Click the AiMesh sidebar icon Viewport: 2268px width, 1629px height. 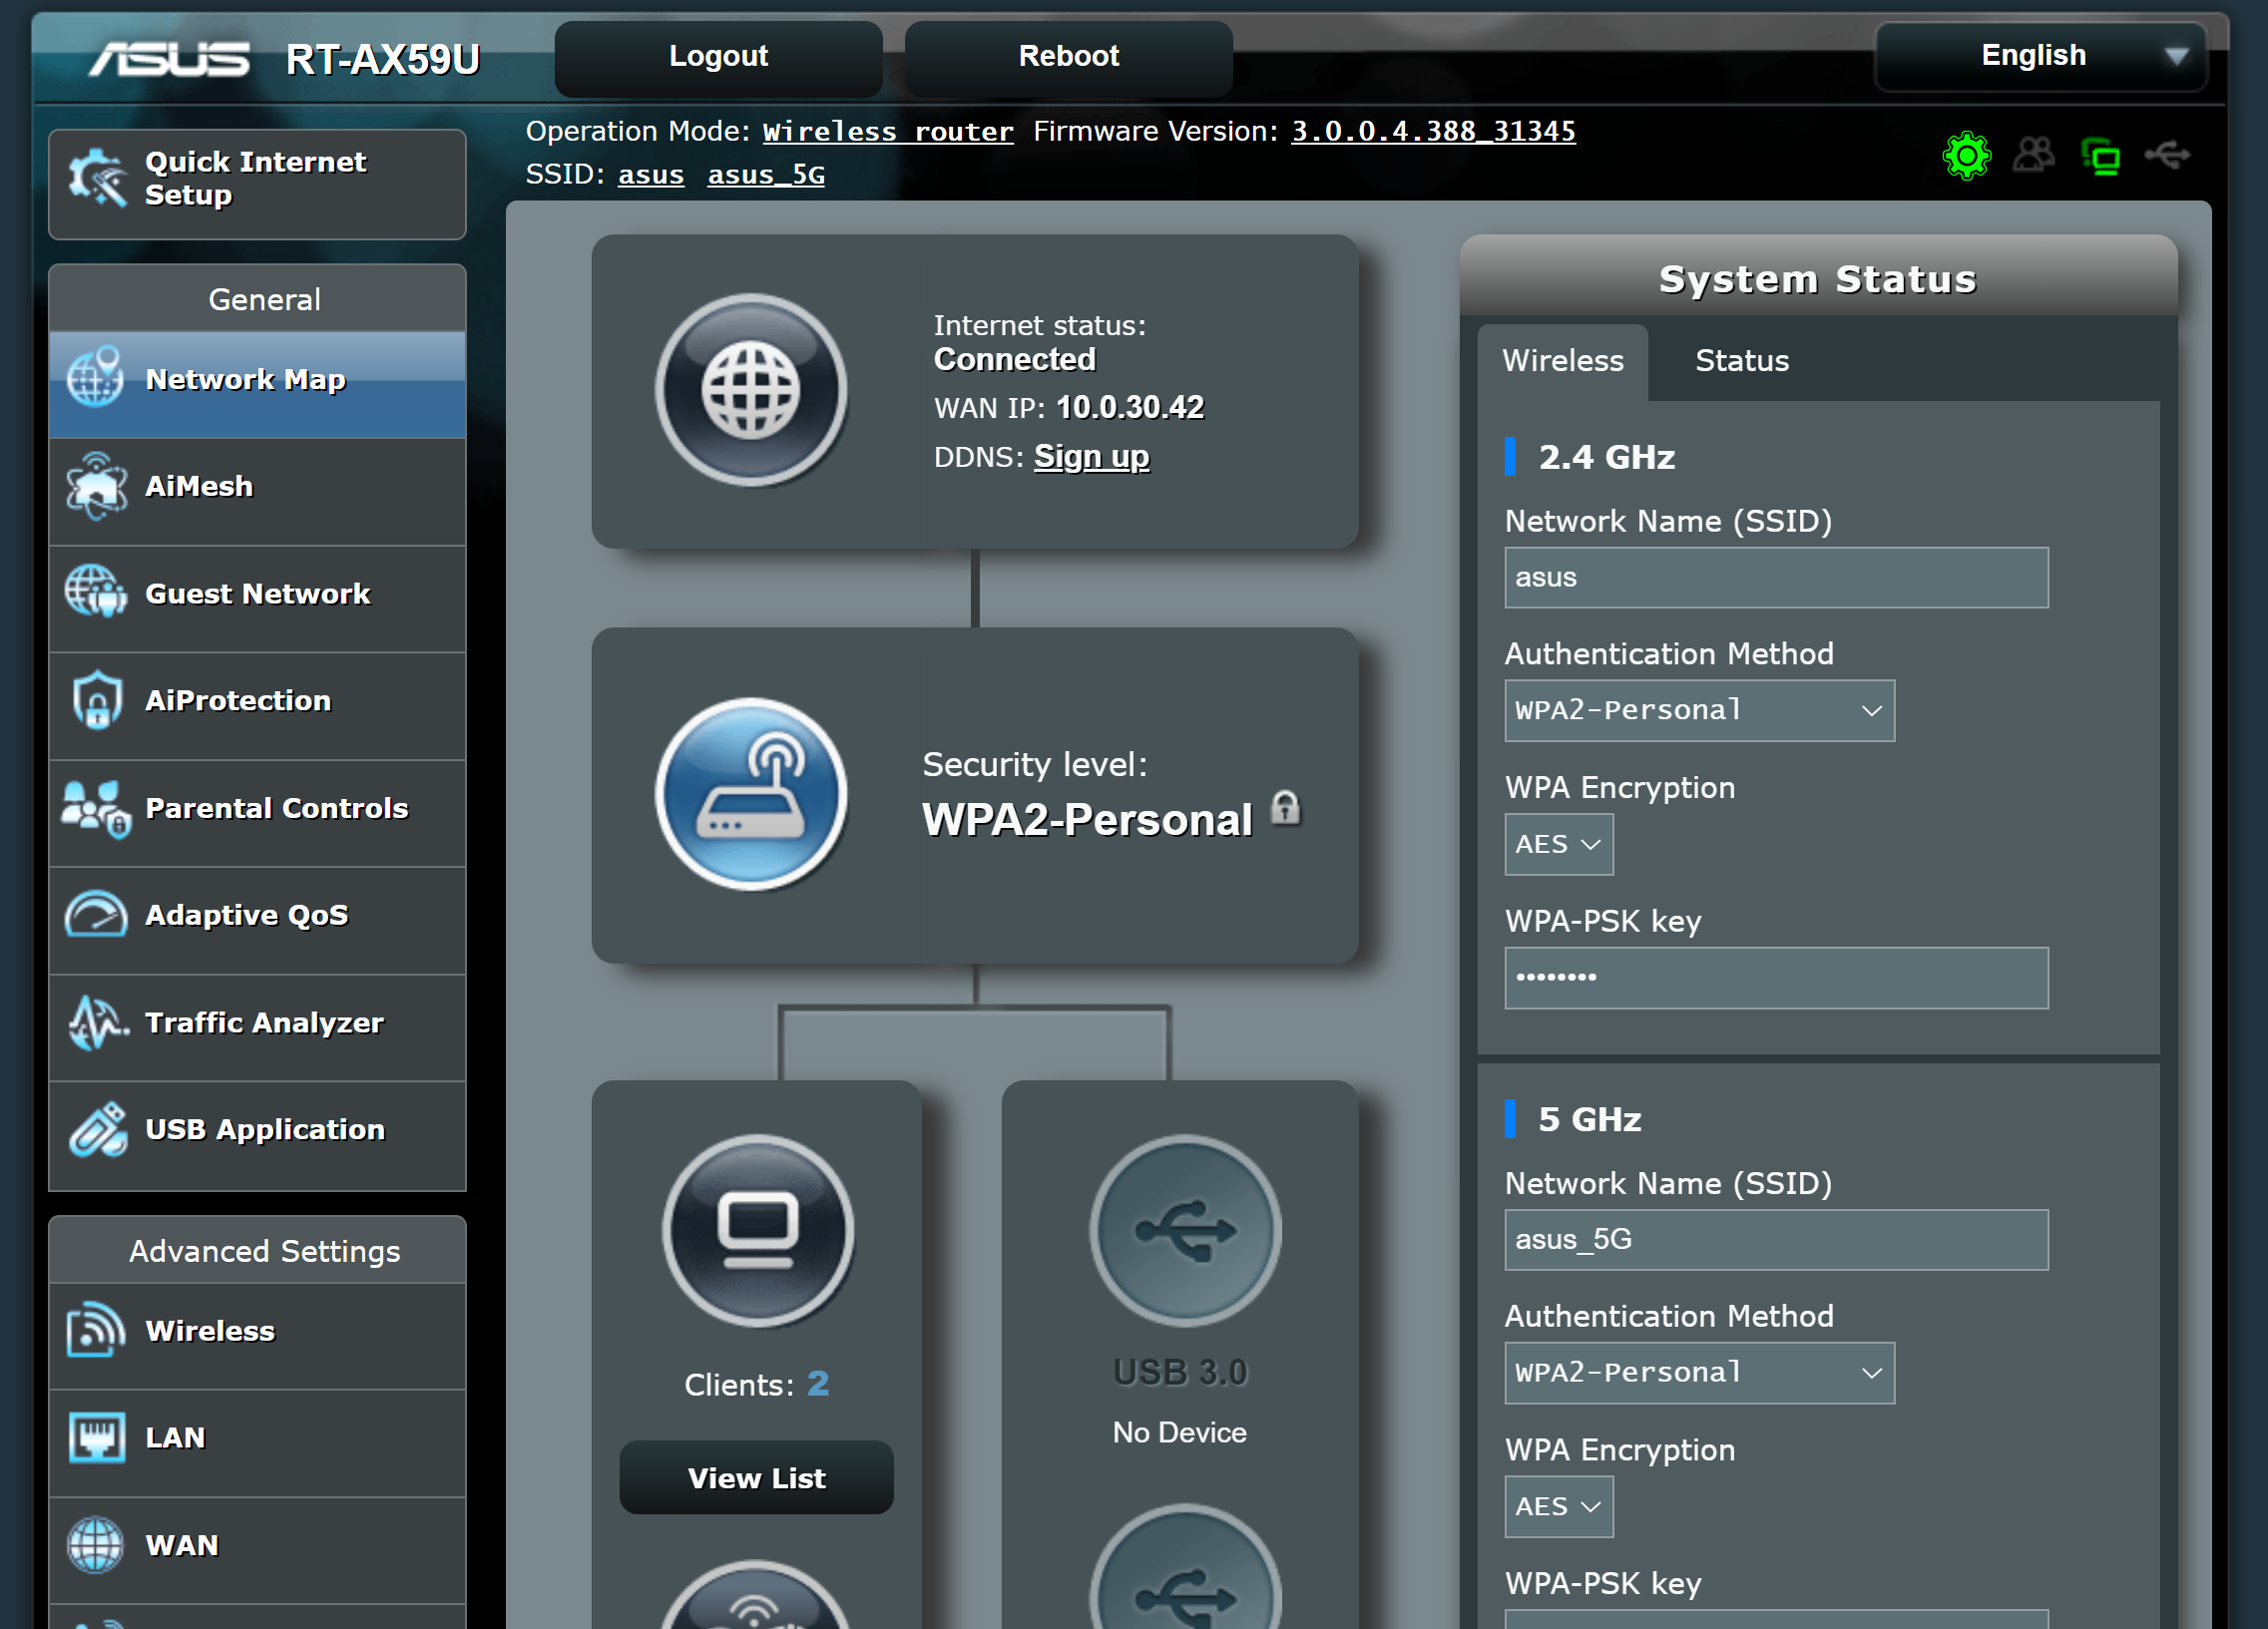(x=96, y=486)
